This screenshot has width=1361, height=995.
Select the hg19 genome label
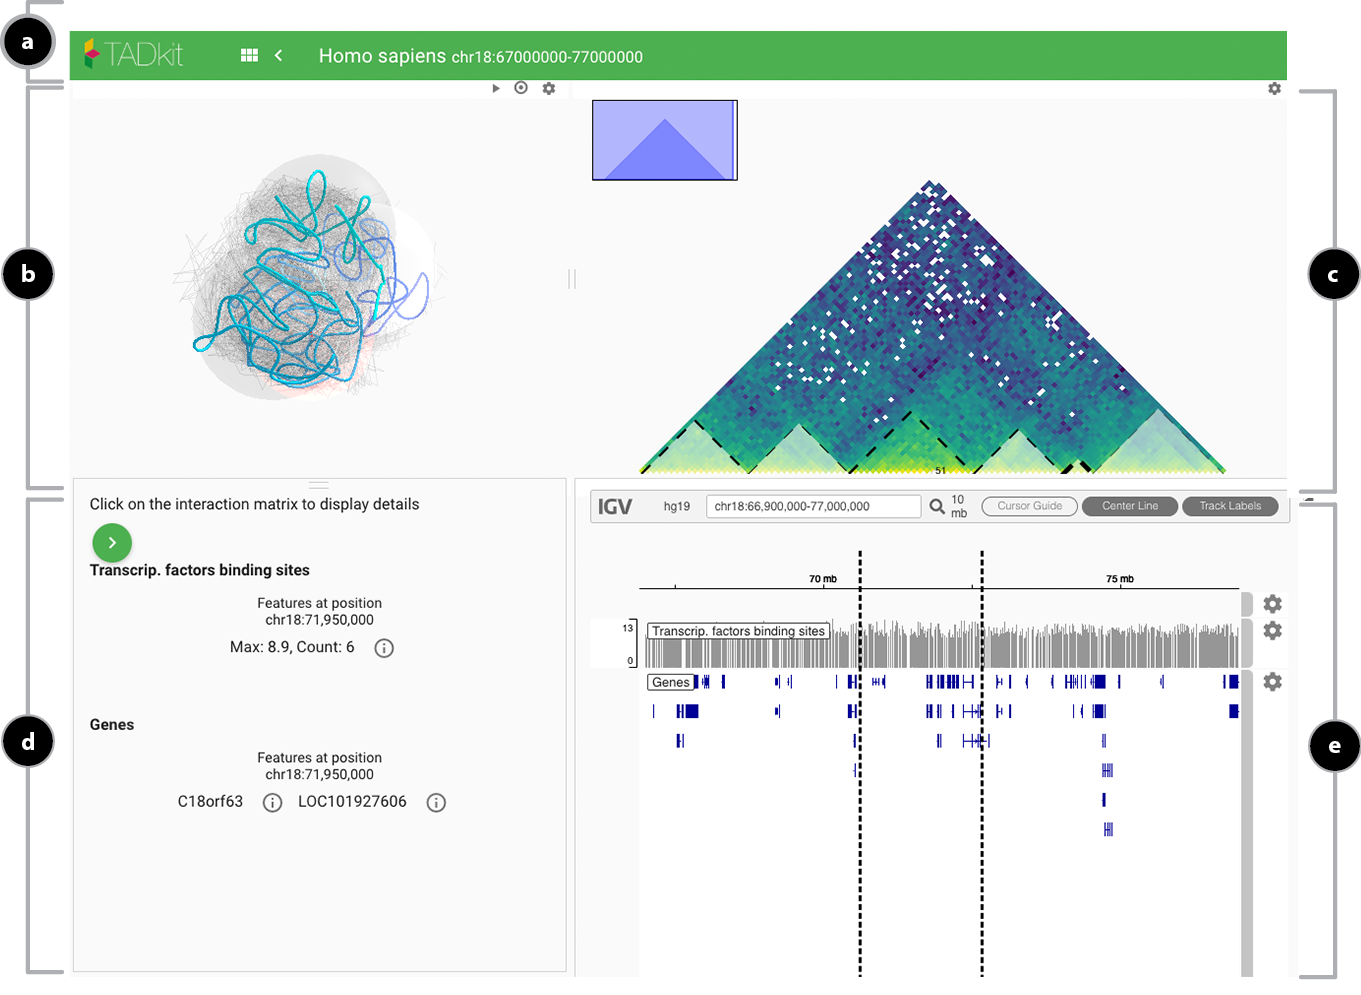(677, 507)
